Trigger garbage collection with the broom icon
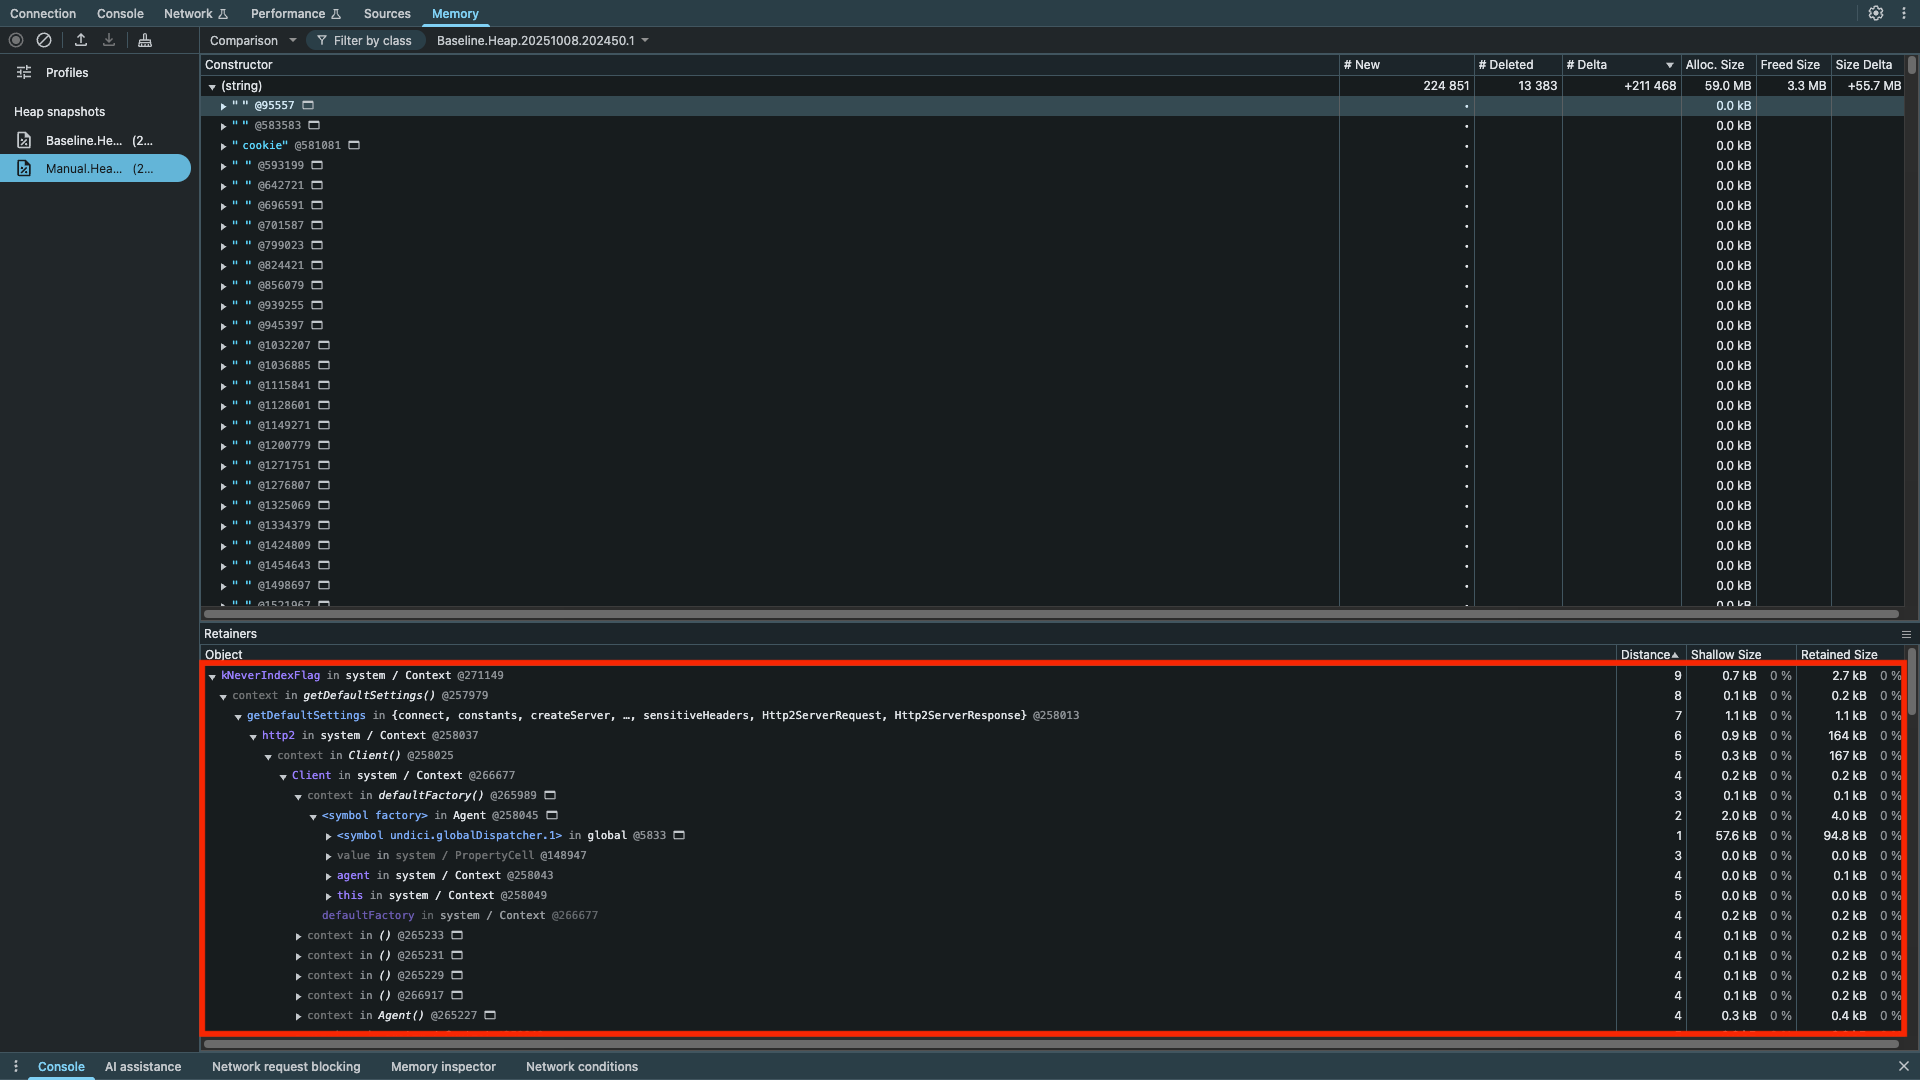Screen dimensions: 1920x1080 pyautogui.click(x=144, y=40)
